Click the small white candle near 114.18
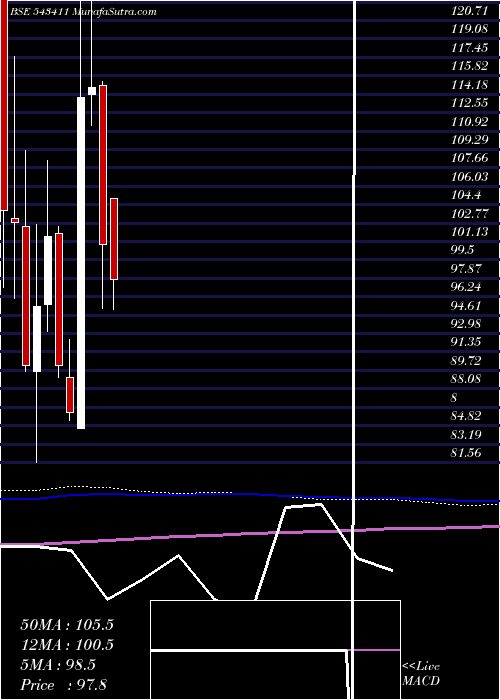Image resolution: width=500 pixels, height=700 pixels. (x=92, y=91)
